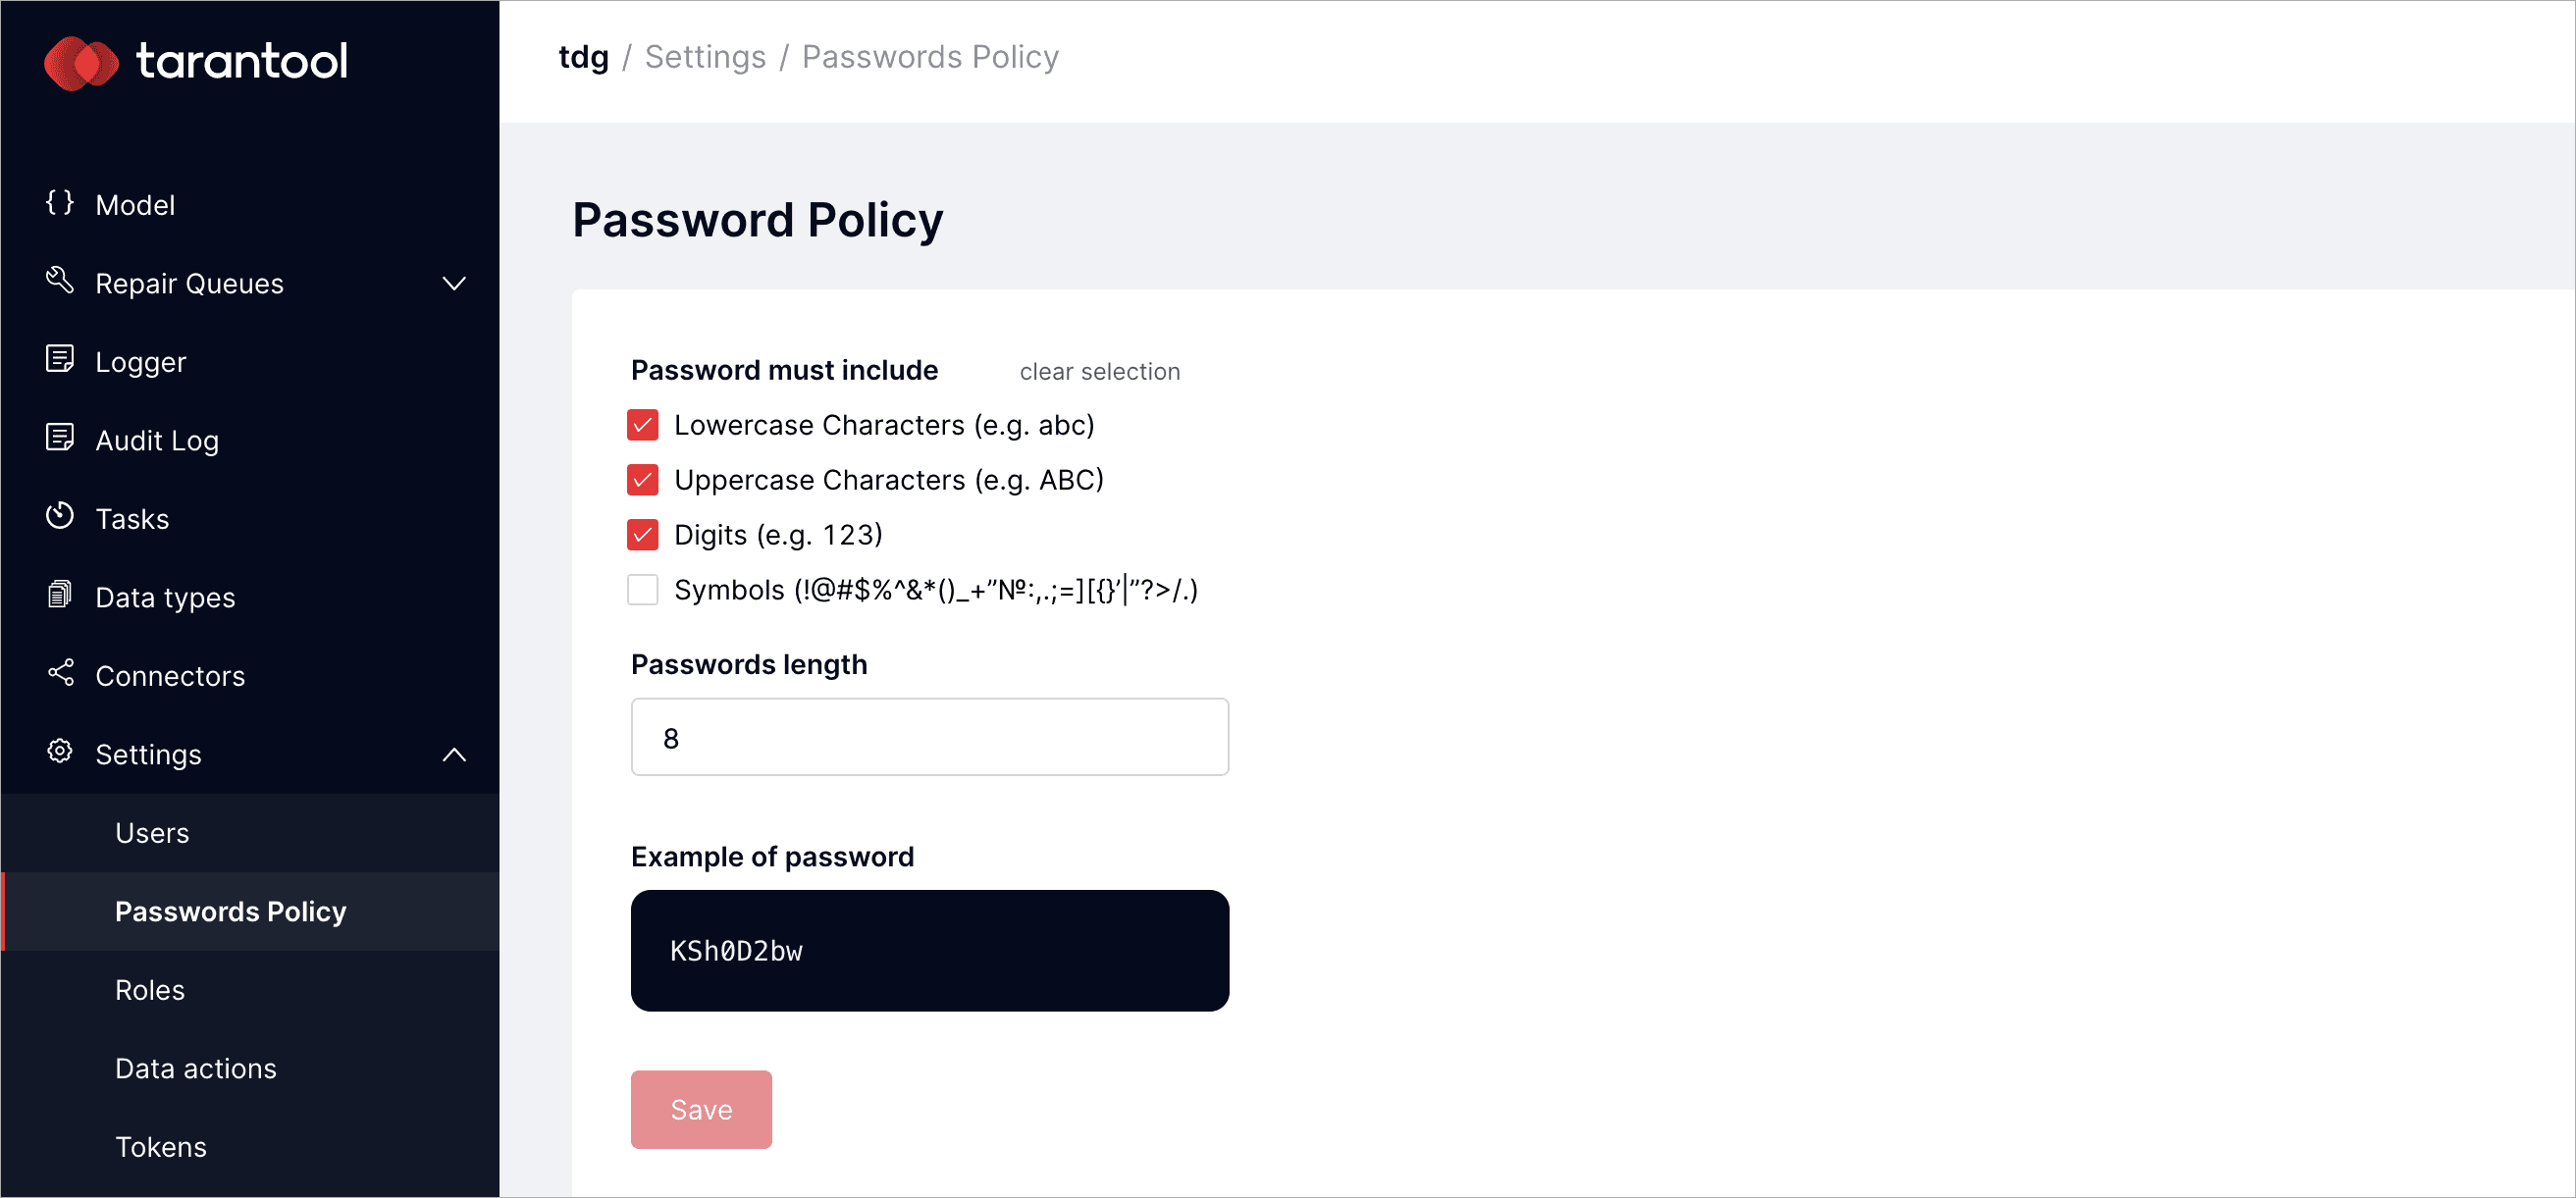The height and width of the screenshot is (1198, 2576).
Task: Open the Model braces icon
Action: [x=60, y=203]
